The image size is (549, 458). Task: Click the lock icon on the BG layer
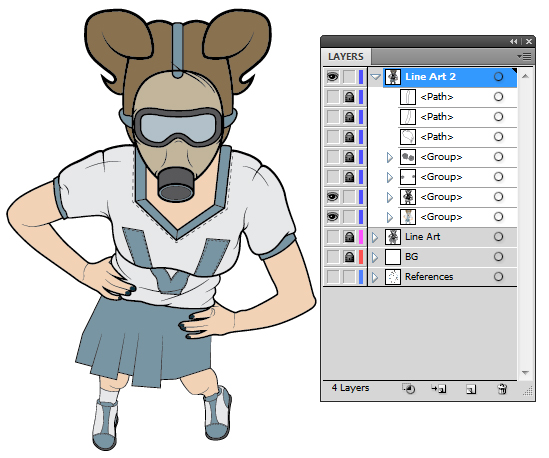pyautogui.click(x=349, y=257)
